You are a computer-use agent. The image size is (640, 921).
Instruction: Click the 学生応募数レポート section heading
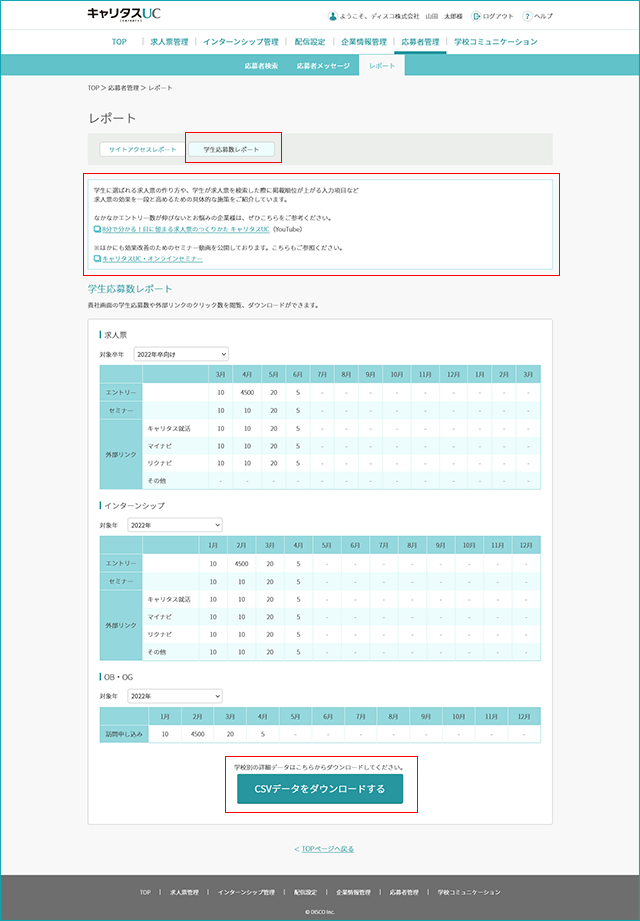tap(130, 289)
